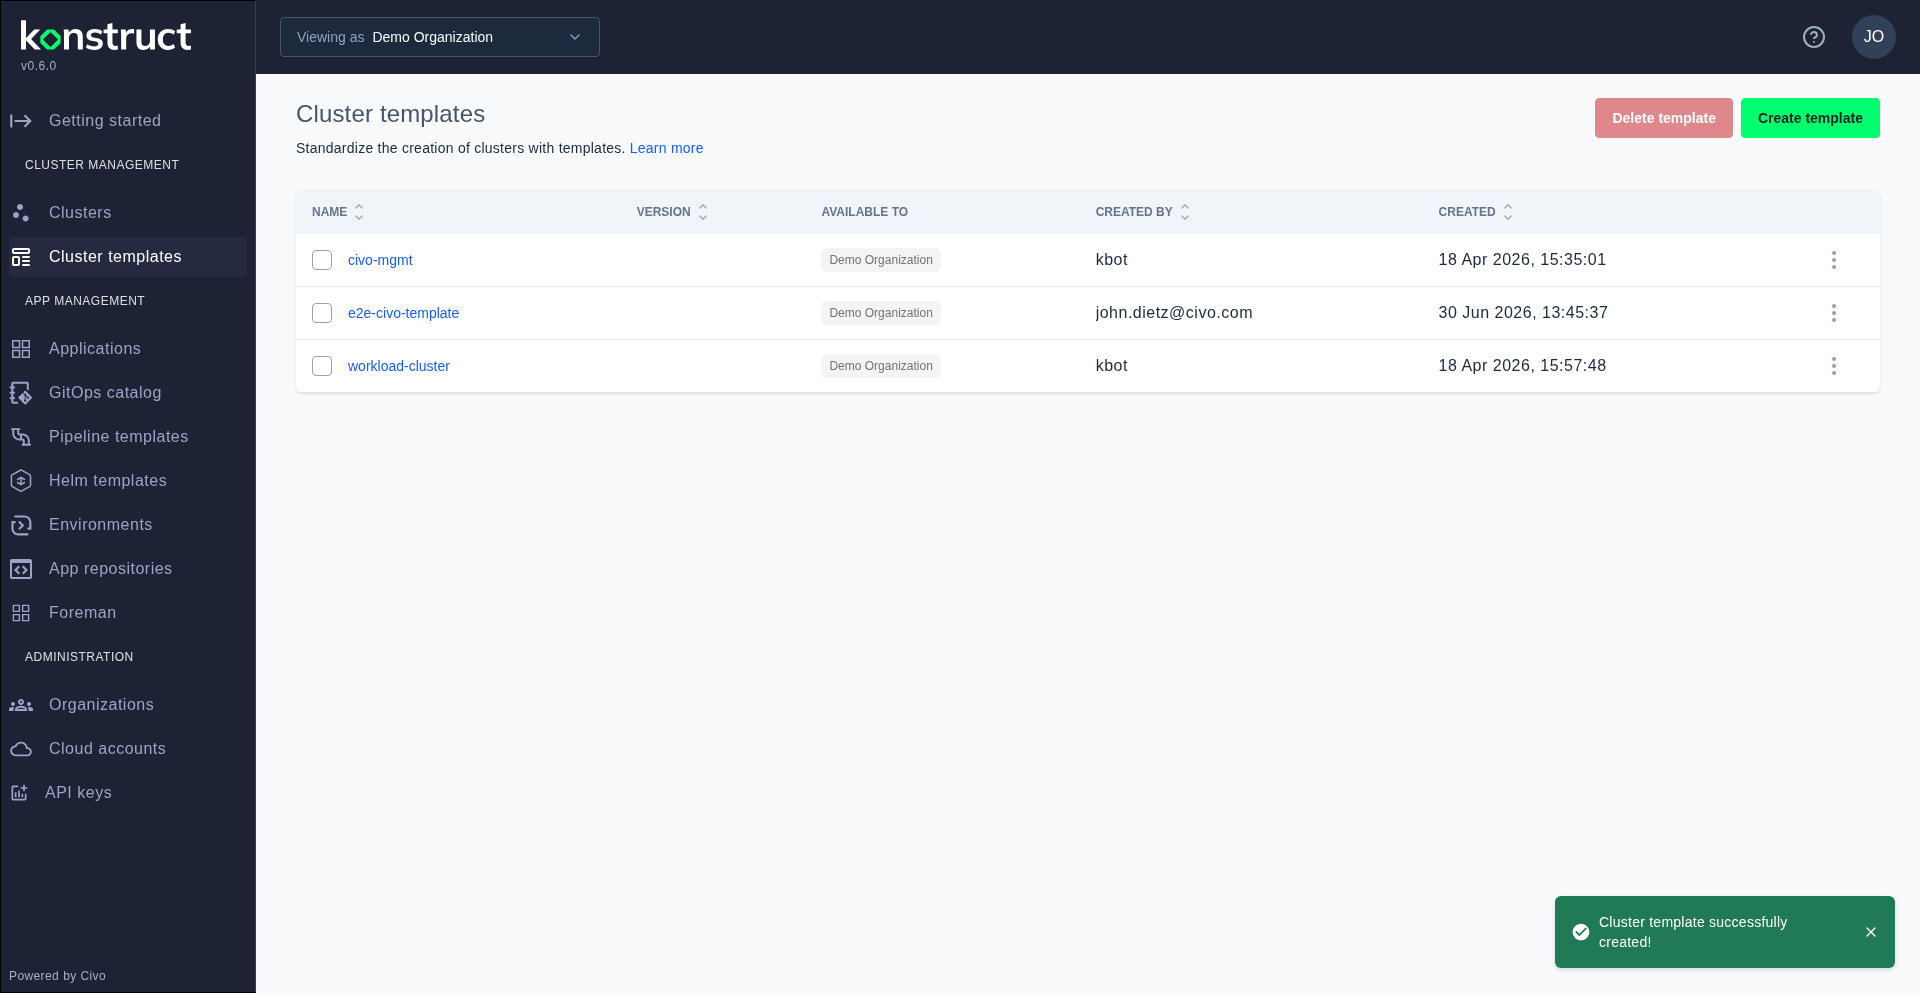Click the green success checkmark icon

[1581, 932]
